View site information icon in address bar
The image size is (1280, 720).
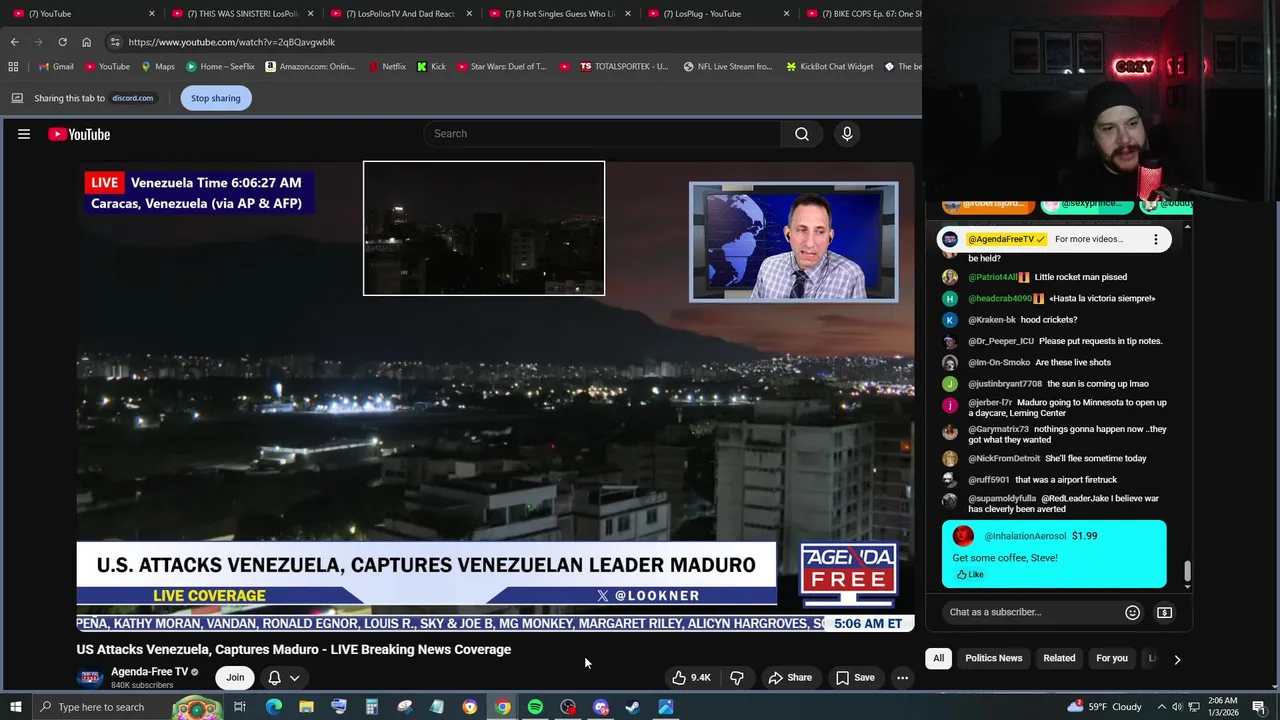(x=115, y=42)
